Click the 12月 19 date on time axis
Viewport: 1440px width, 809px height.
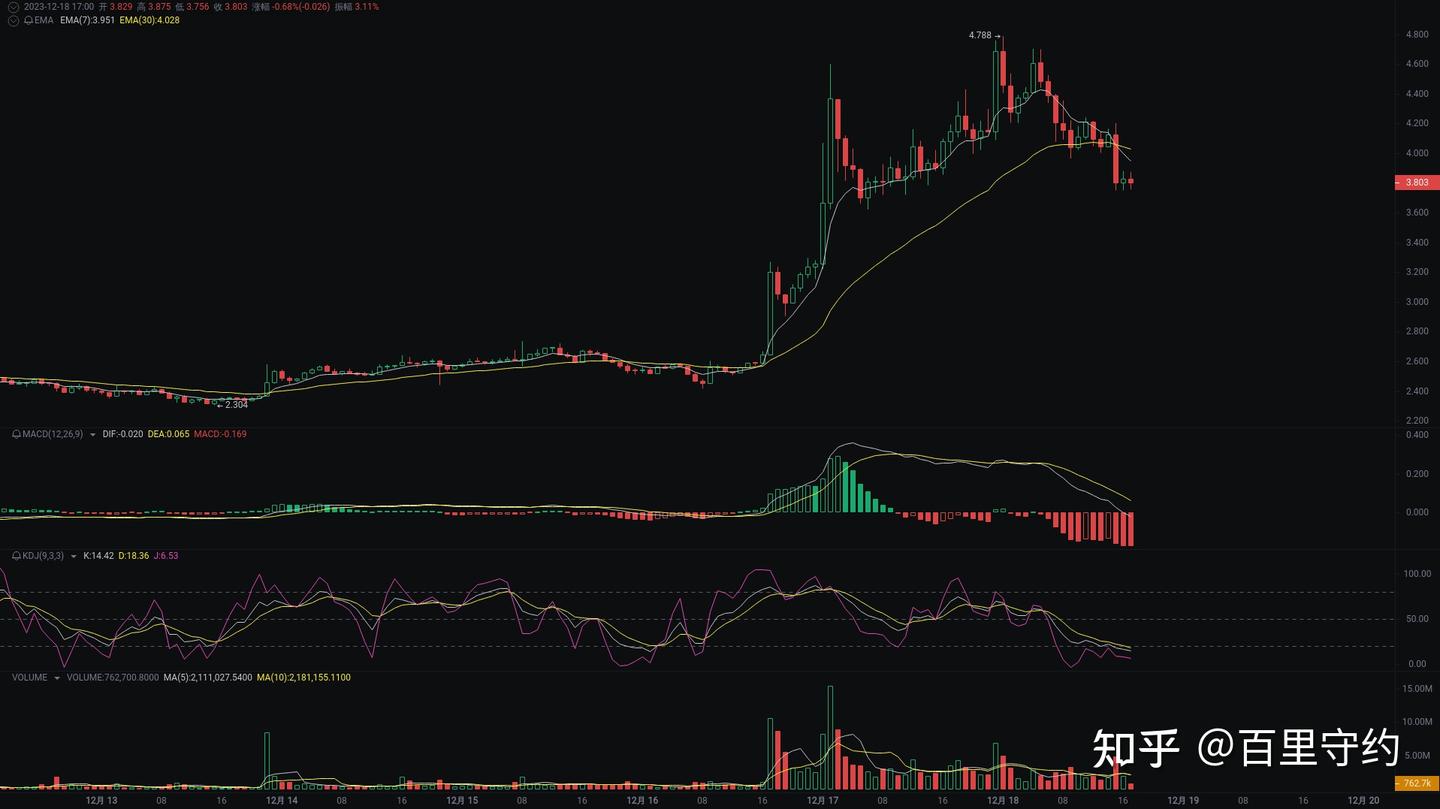pos(1183,800)
